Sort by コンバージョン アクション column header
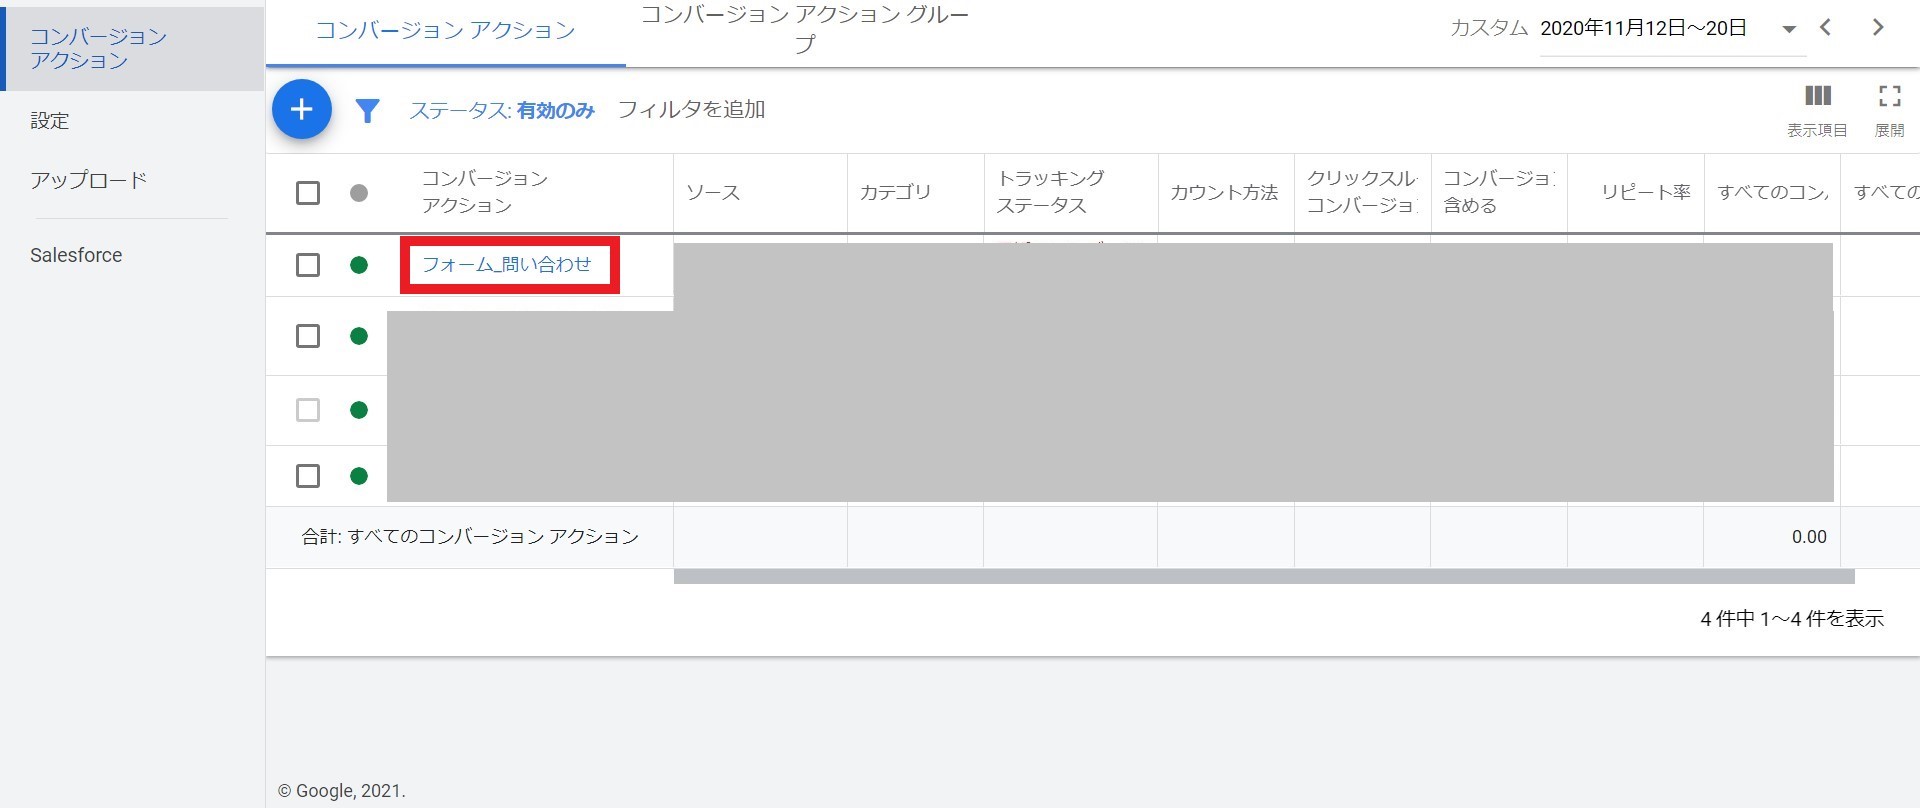 click(x=485, y=192)
